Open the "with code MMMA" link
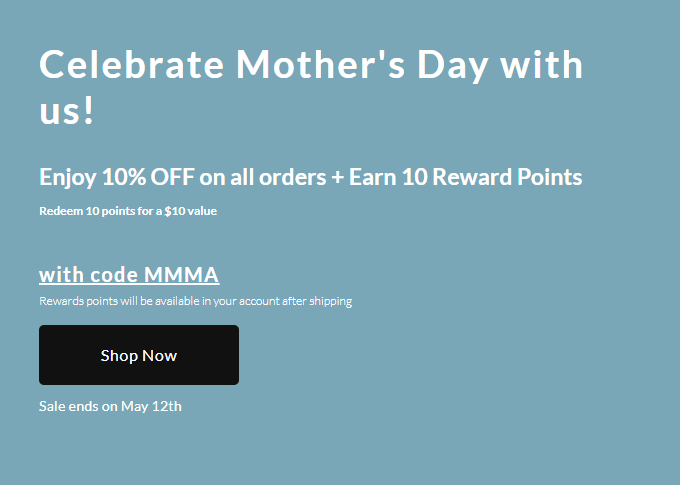 (x=129, y=275)
